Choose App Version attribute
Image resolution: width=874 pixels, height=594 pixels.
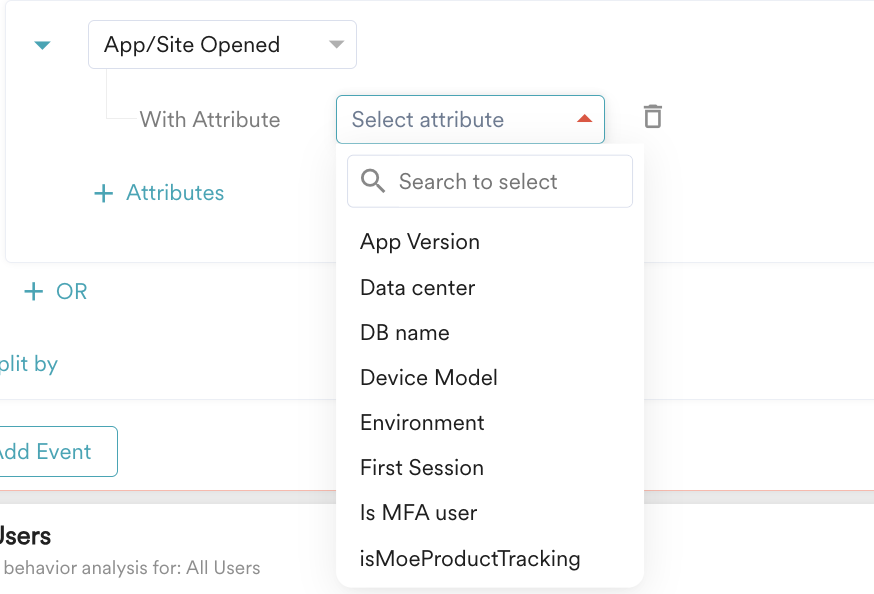coord(420,242)
